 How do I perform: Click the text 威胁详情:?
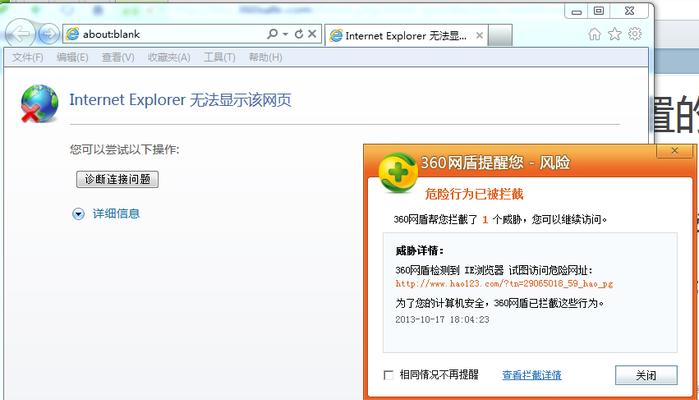click(x=419, y=251)
